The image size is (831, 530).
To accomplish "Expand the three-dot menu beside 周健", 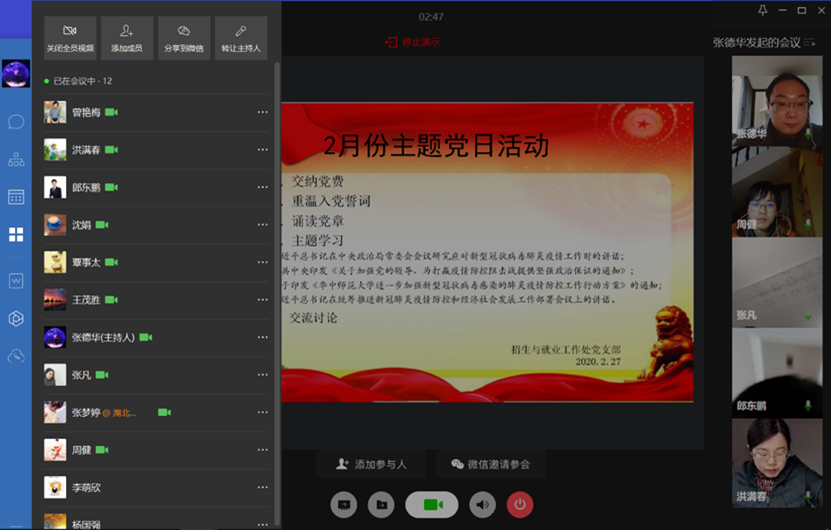I will coord(262,450).
